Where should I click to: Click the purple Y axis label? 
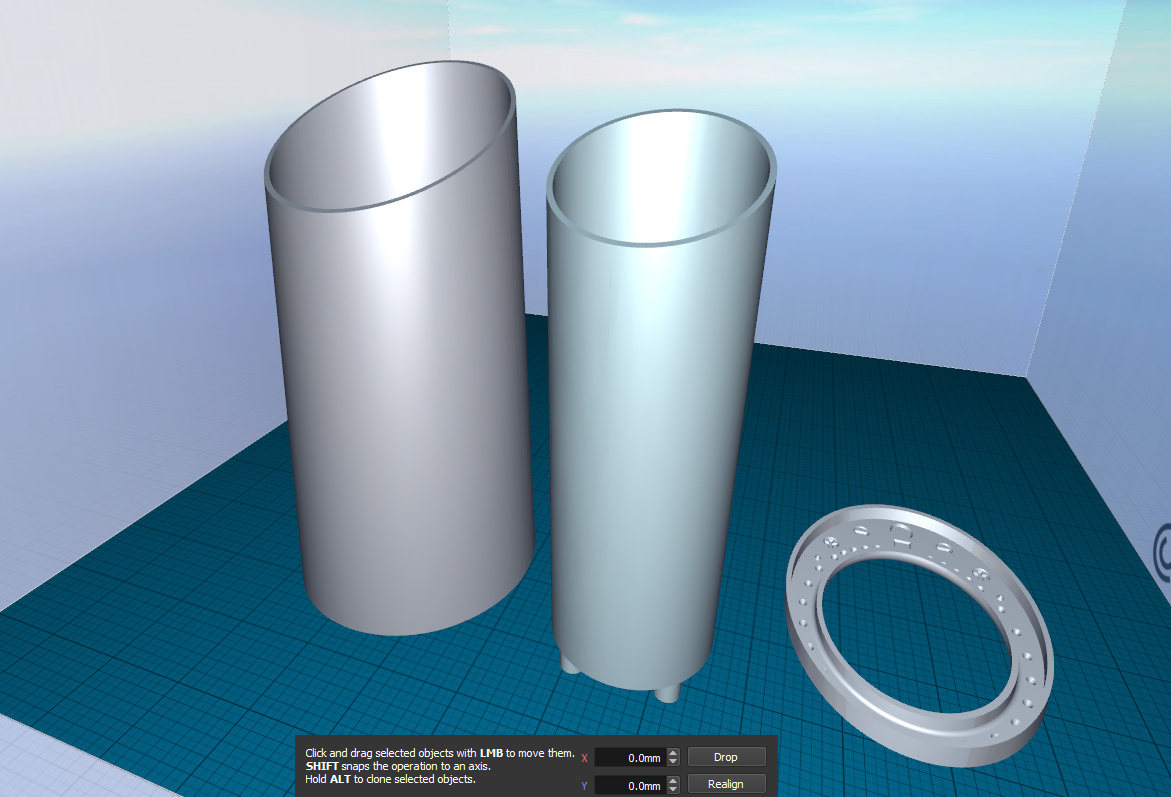pos(584,786)
